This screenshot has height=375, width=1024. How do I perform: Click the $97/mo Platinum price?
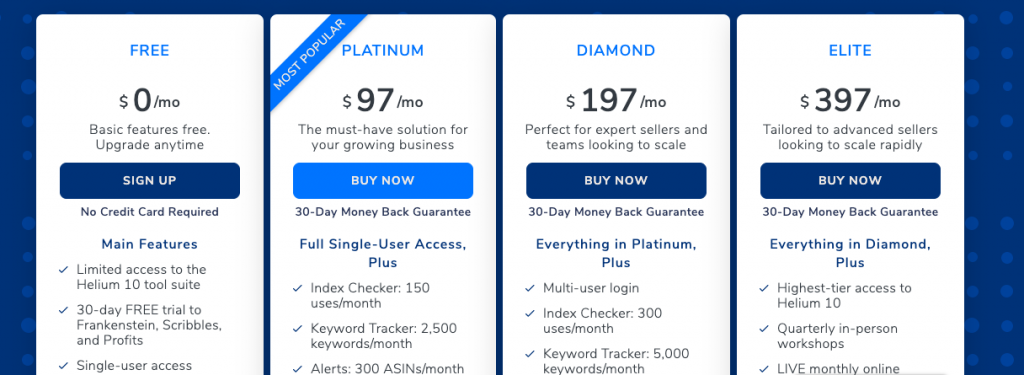coord(383,101)
